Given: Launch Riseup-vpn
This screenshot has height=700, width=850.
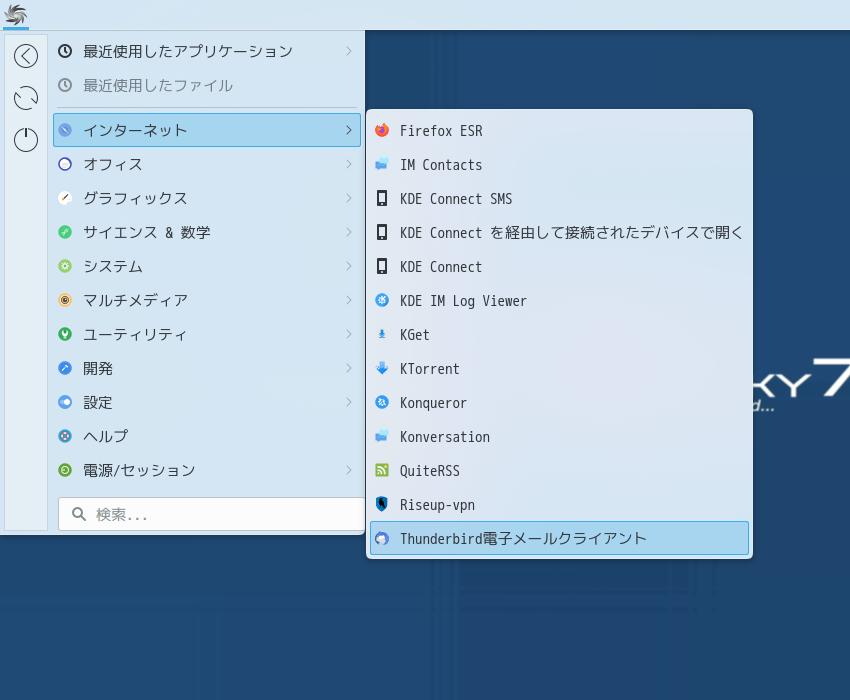Looking at the screenshot, I should (559, 505).
